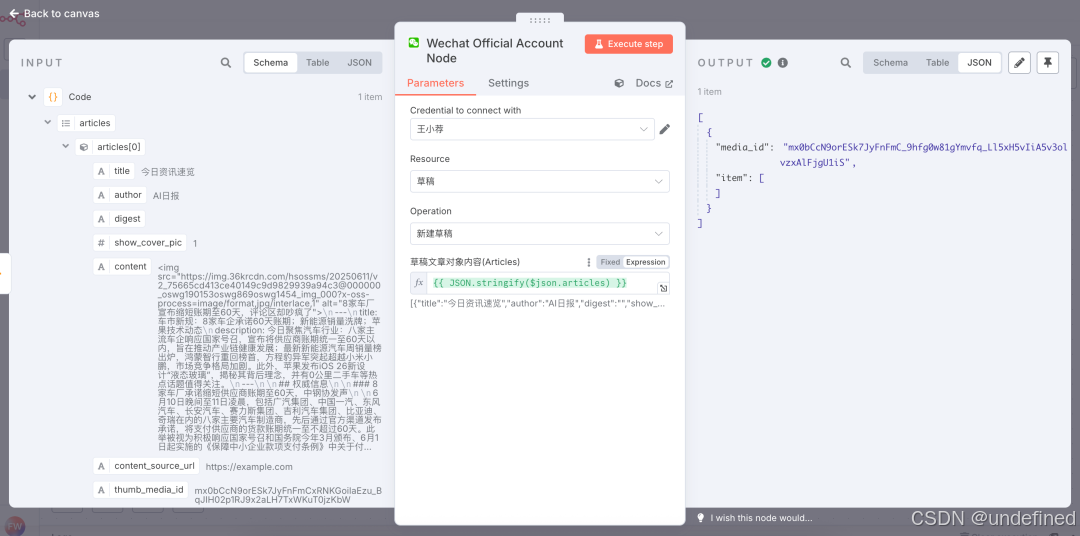Open the Settings tab

(x=508, y=83)
